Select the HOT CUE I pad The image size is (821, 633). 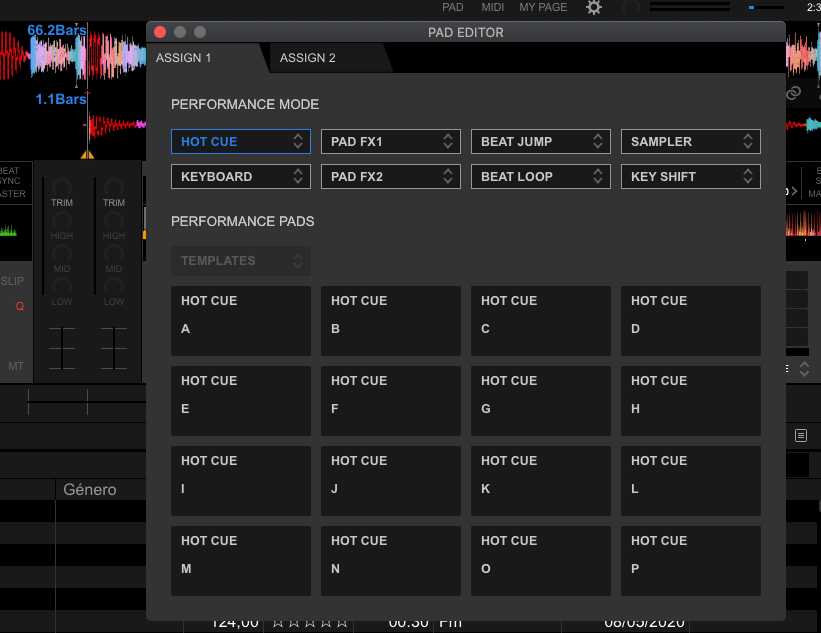241,481
